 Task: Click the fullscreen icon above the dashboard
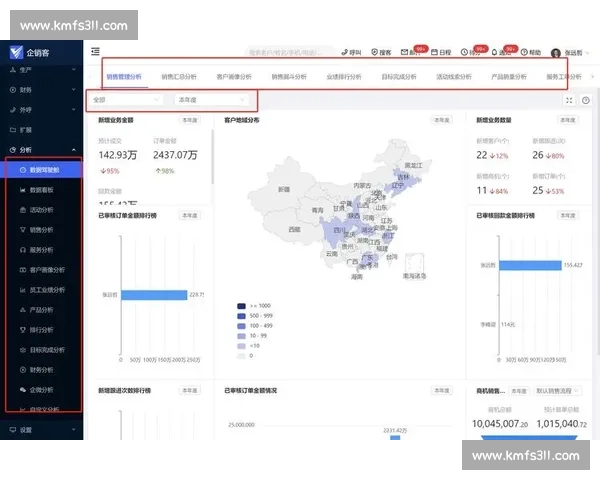pos(569,100)
